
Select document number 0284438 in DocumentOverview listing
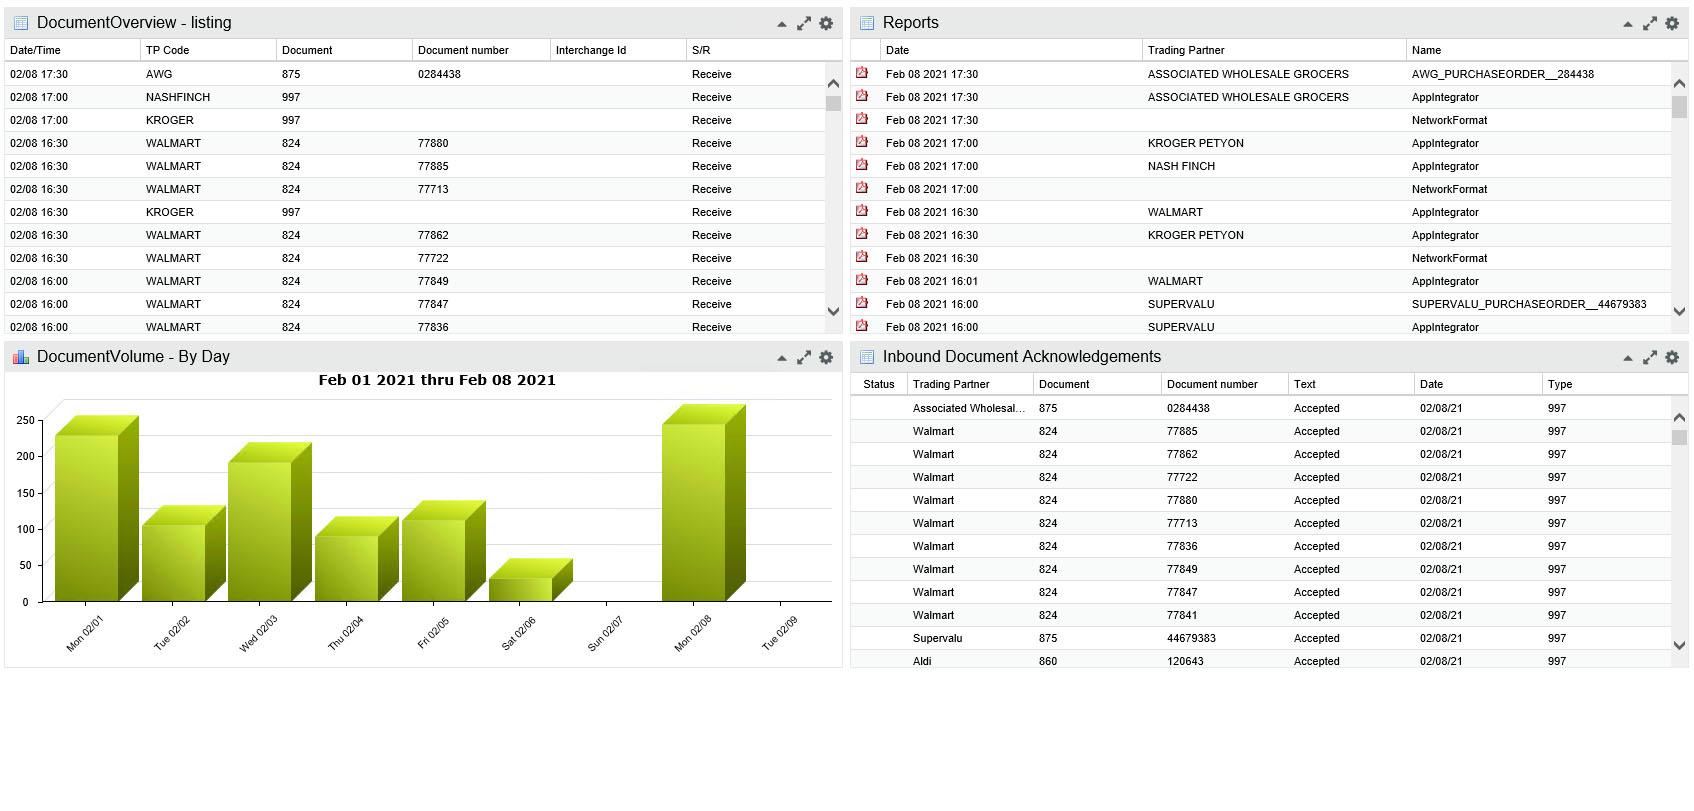pyautogui.click(x=439, y=74)
